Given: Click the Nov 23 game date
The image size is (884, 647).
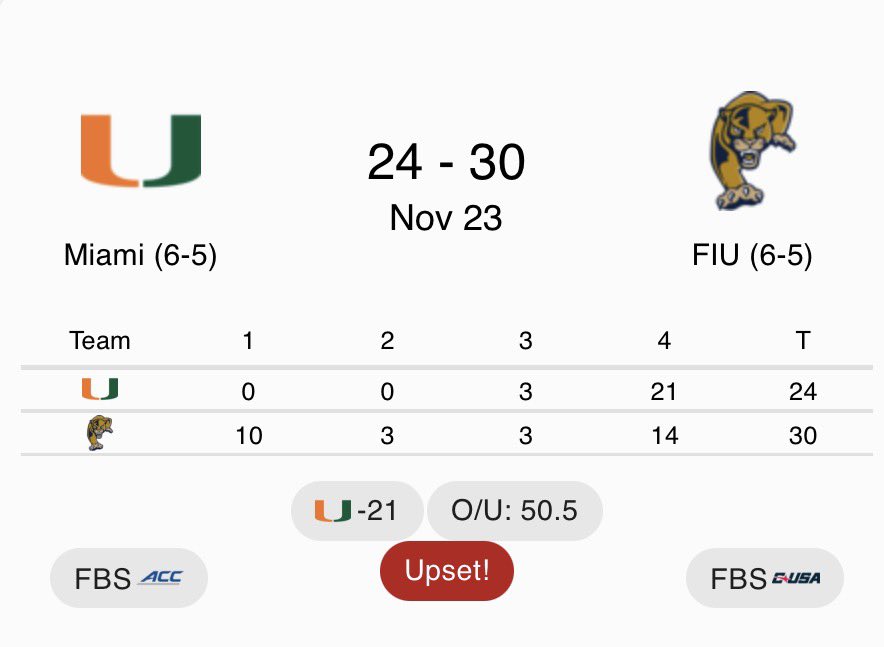Looking at the screenshot, I should pyautogui.click(x=446, y=217).
